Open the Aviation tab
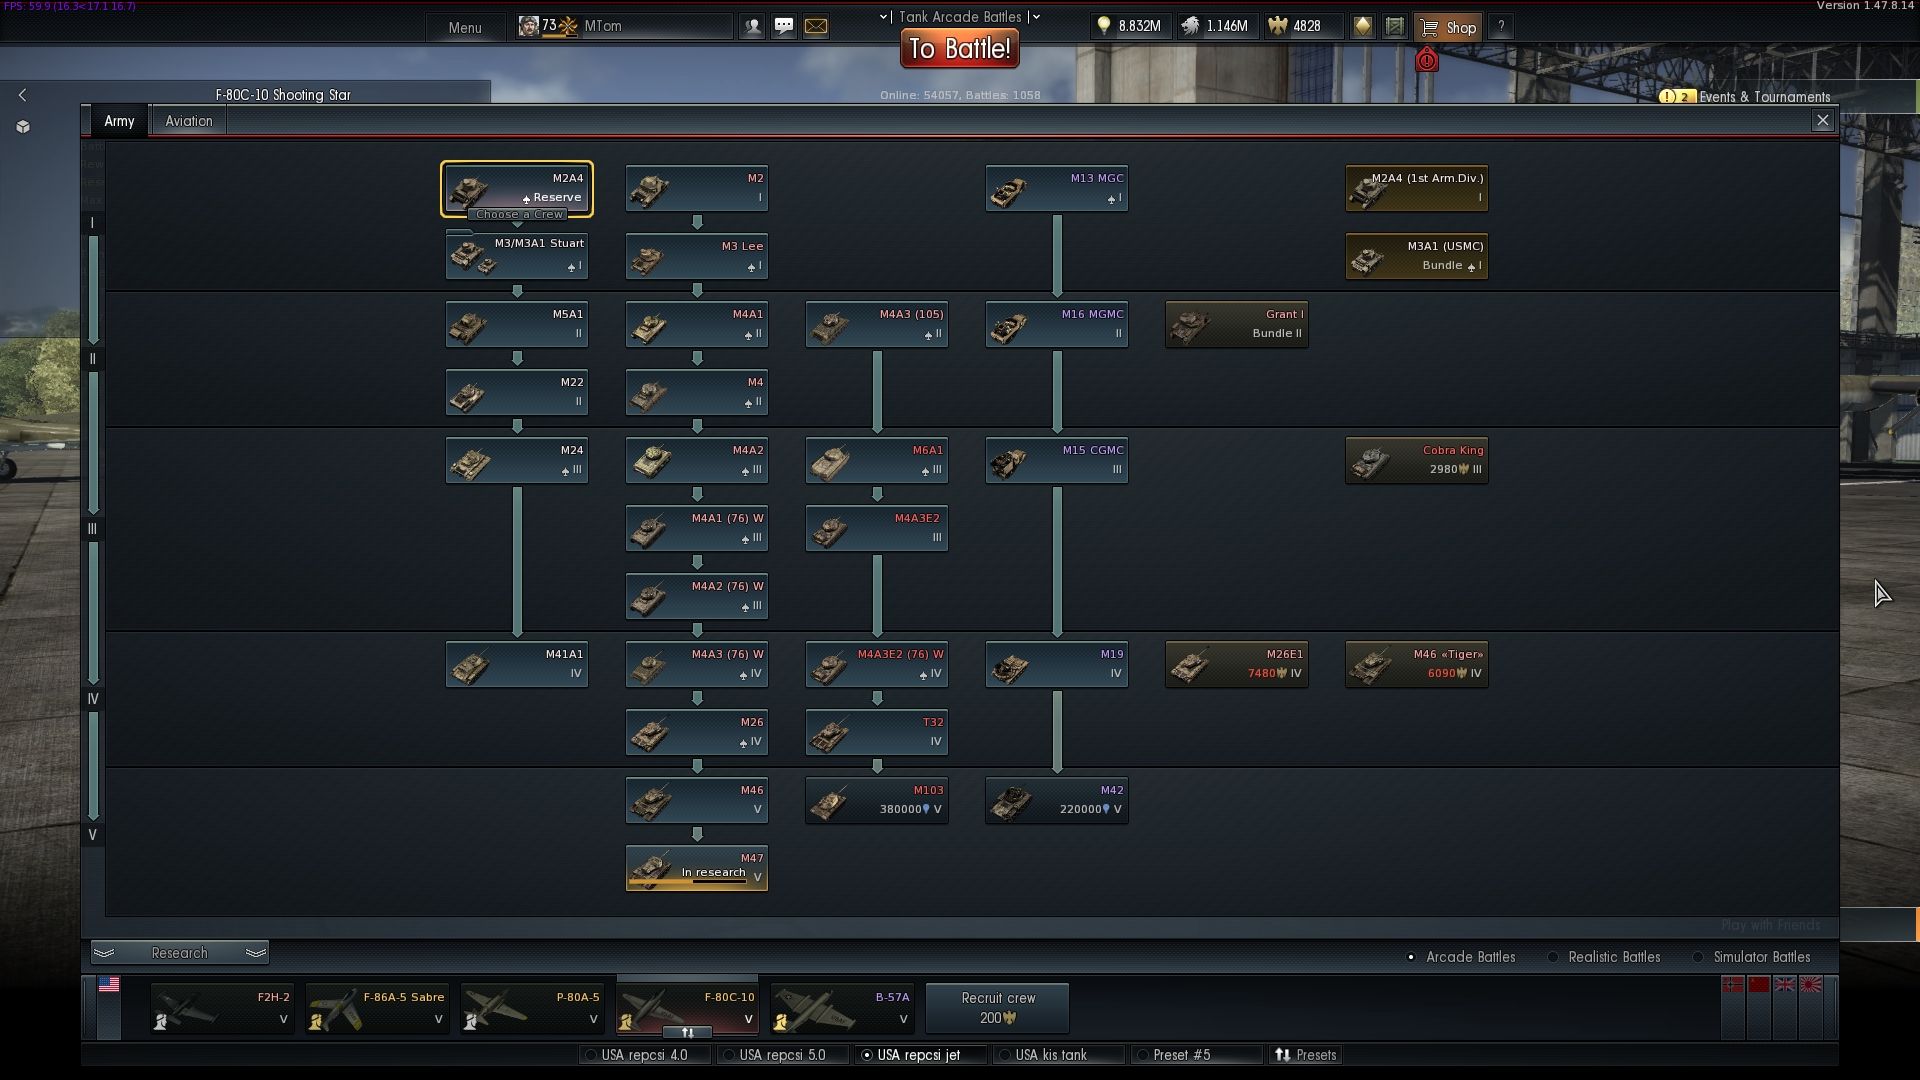The width and height of the screenshot is (1920, 1080). [189, 121]
